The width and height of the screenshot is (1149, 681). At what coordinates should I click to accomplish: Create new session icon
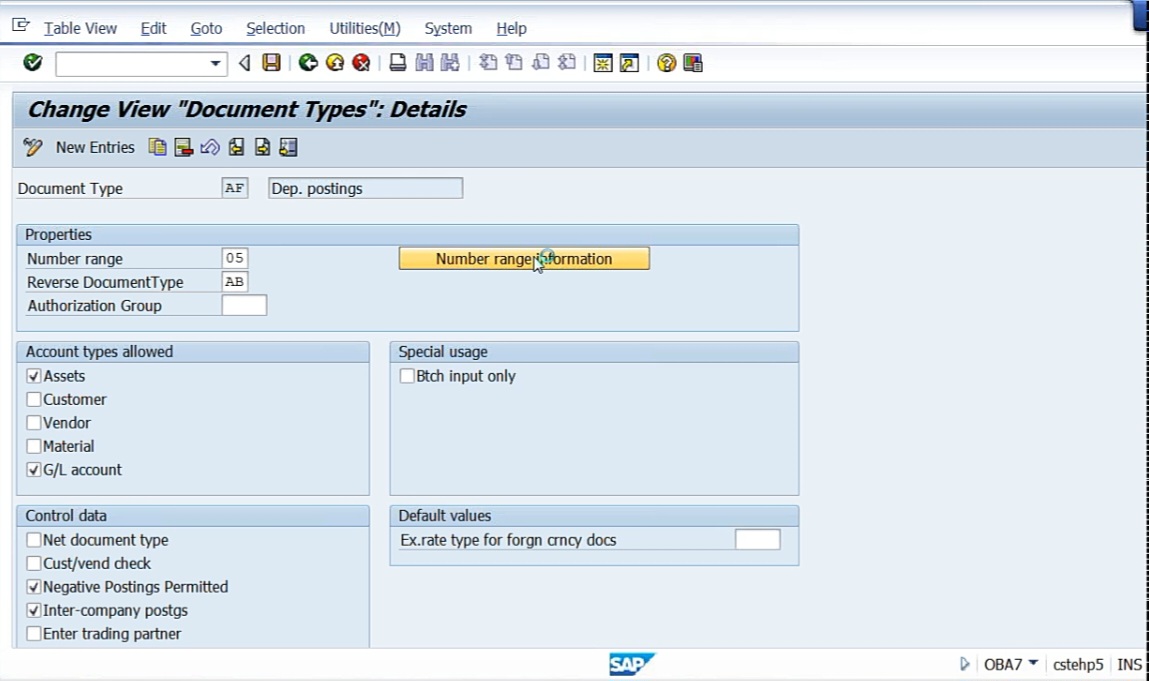pos(602,63)
